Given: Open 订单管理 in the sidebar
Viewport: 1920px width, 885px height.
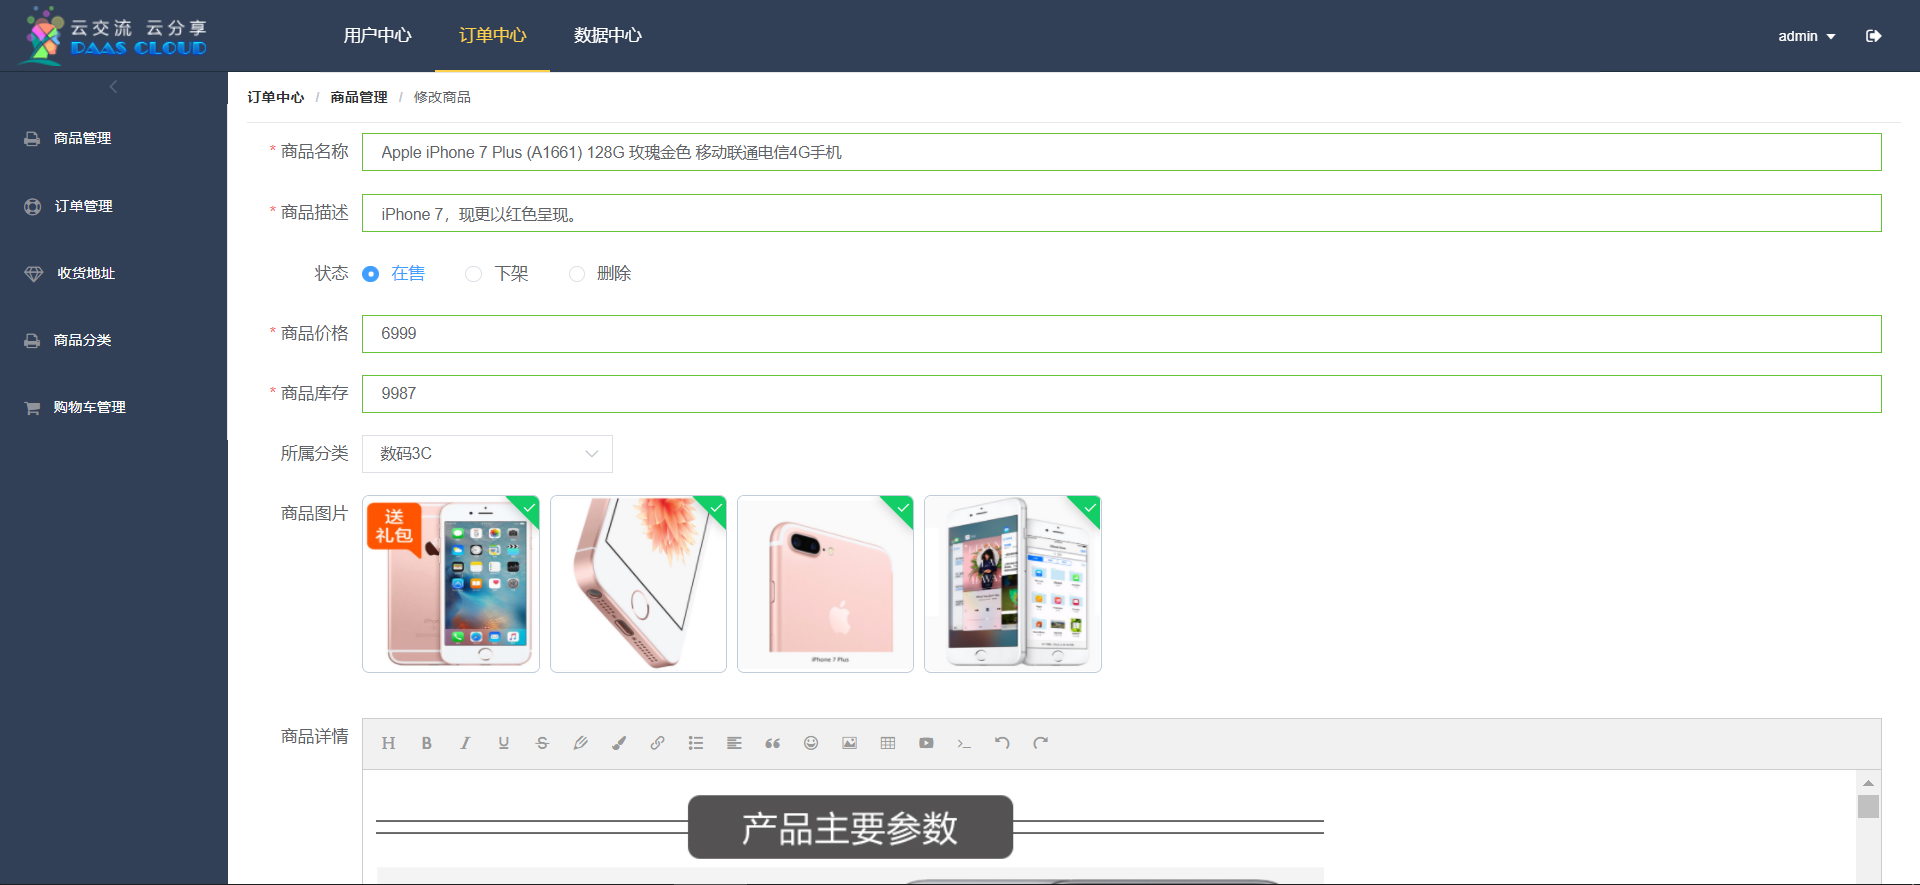Looking at the screenshot, I should [x=83, y=206].
